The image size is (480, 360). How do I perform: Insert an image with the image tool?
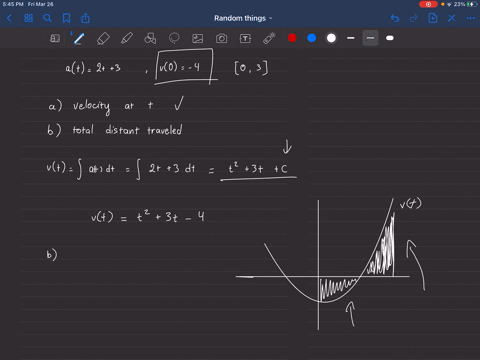click(x=198, y=38)
